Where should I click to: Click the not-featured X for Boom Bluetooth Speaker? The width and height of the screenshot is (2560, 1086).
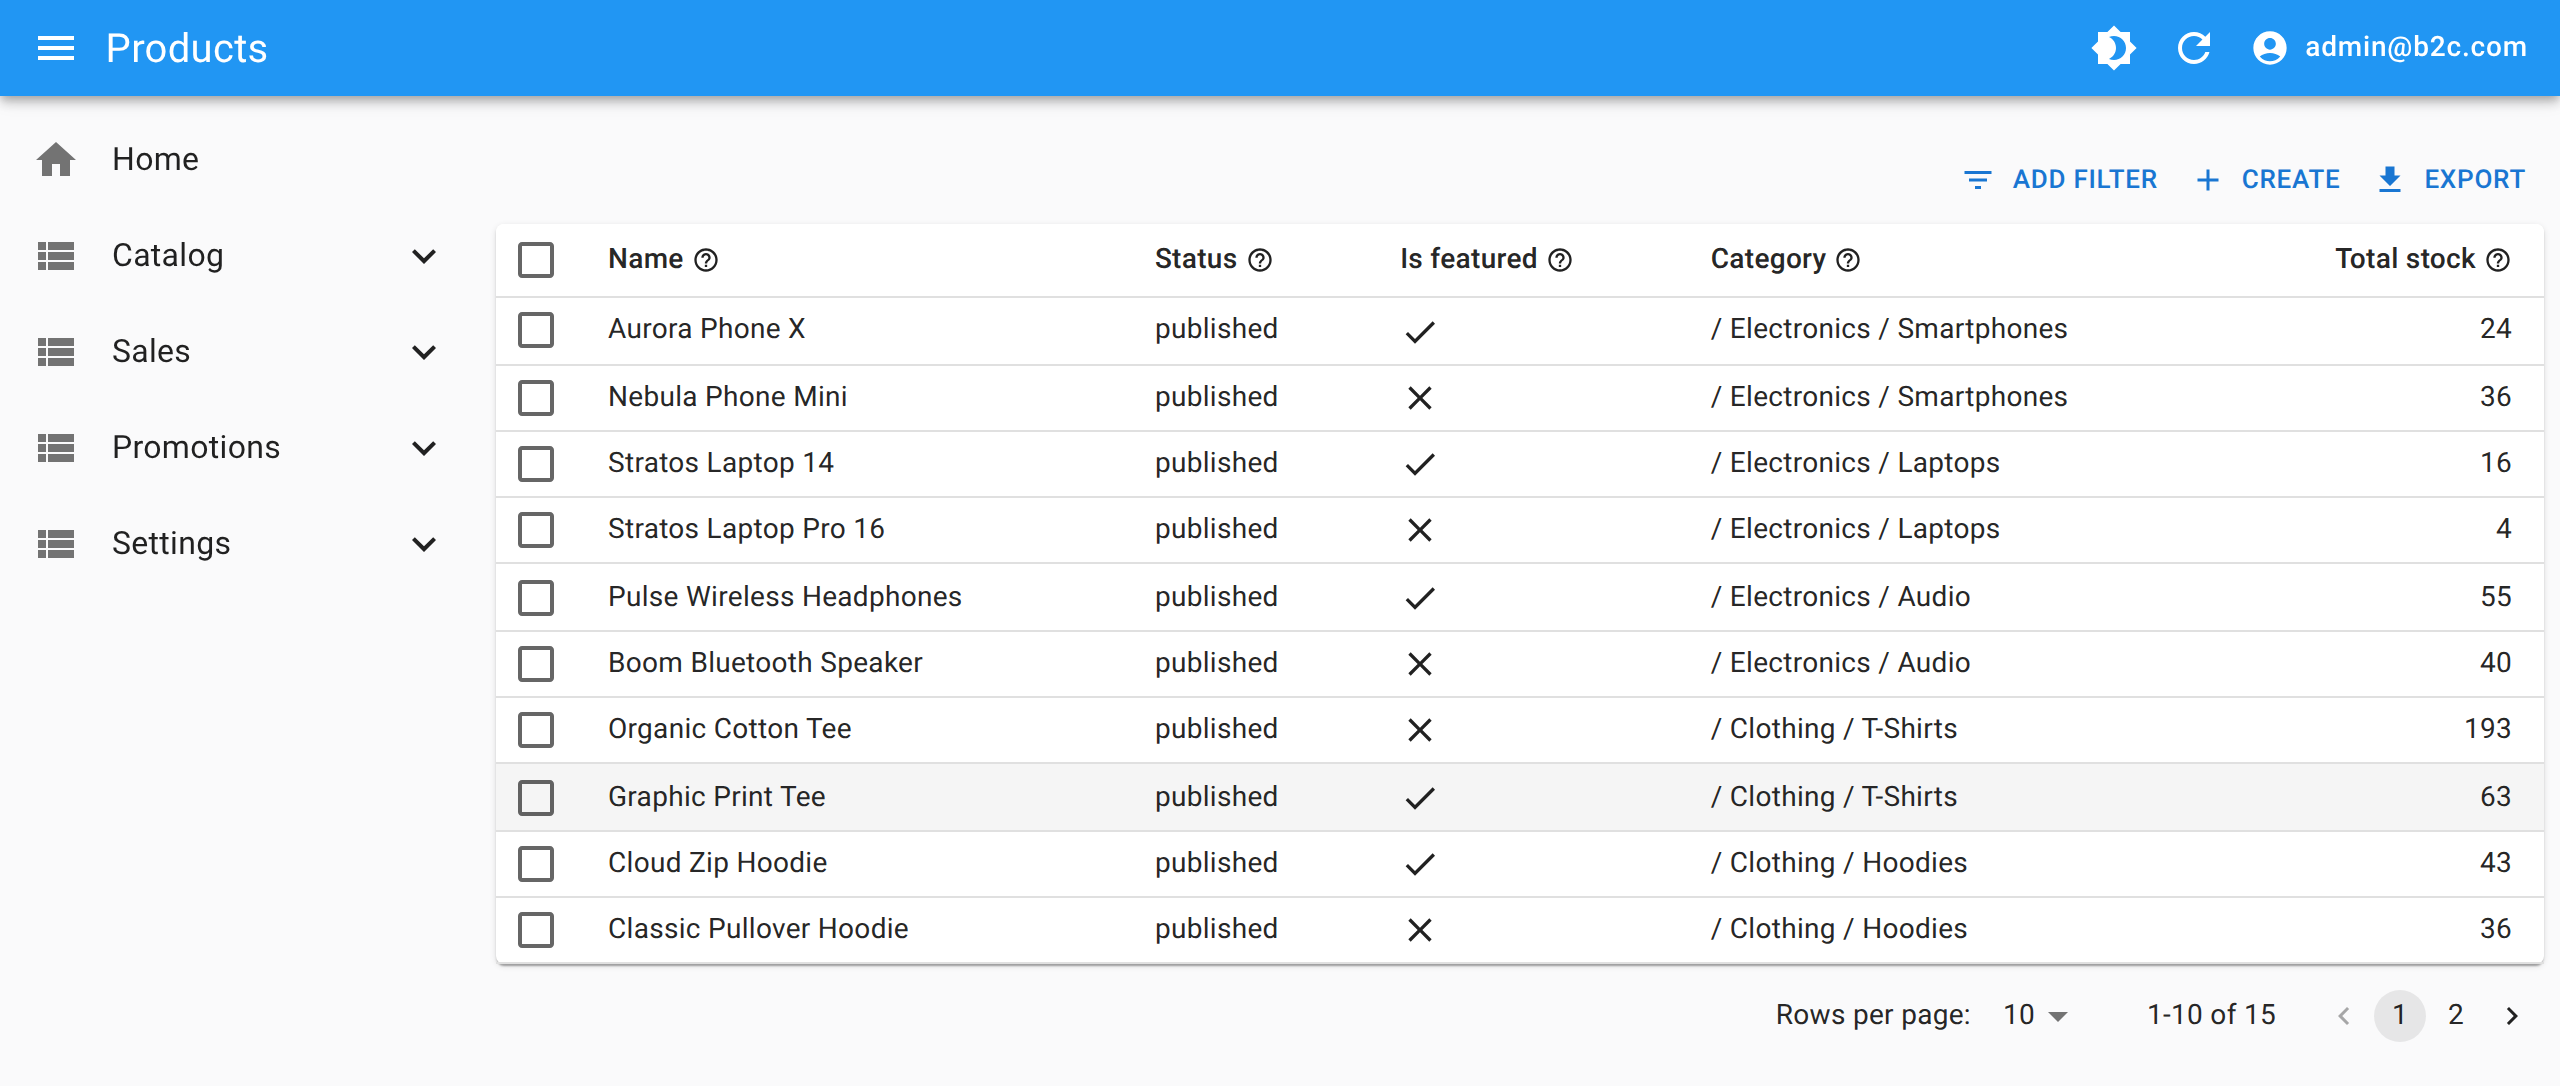(1420, 664)
